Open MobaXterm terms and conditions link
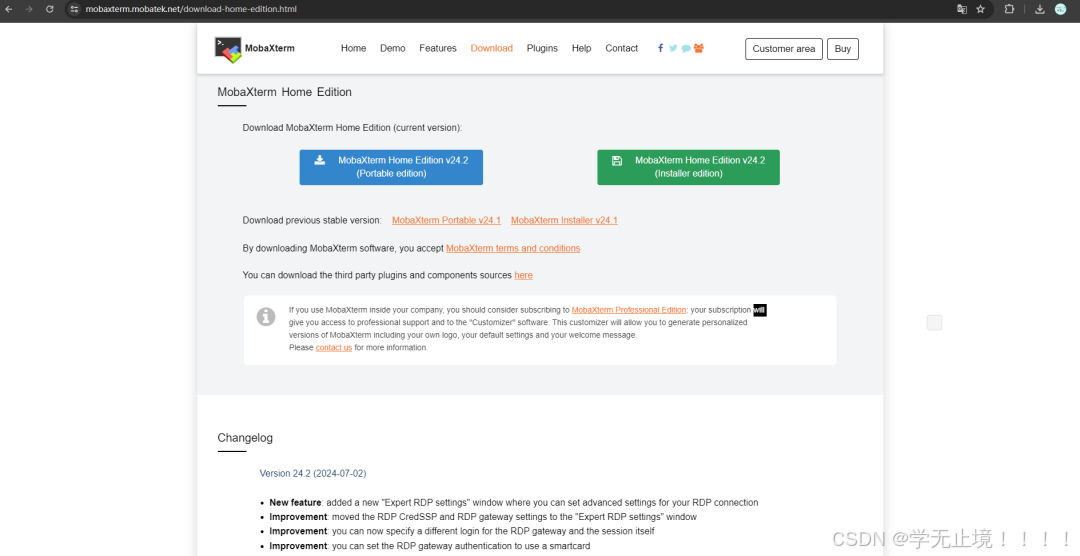Screen dimensions: 1080x556 pyautogui.click(x=513, y=248)
